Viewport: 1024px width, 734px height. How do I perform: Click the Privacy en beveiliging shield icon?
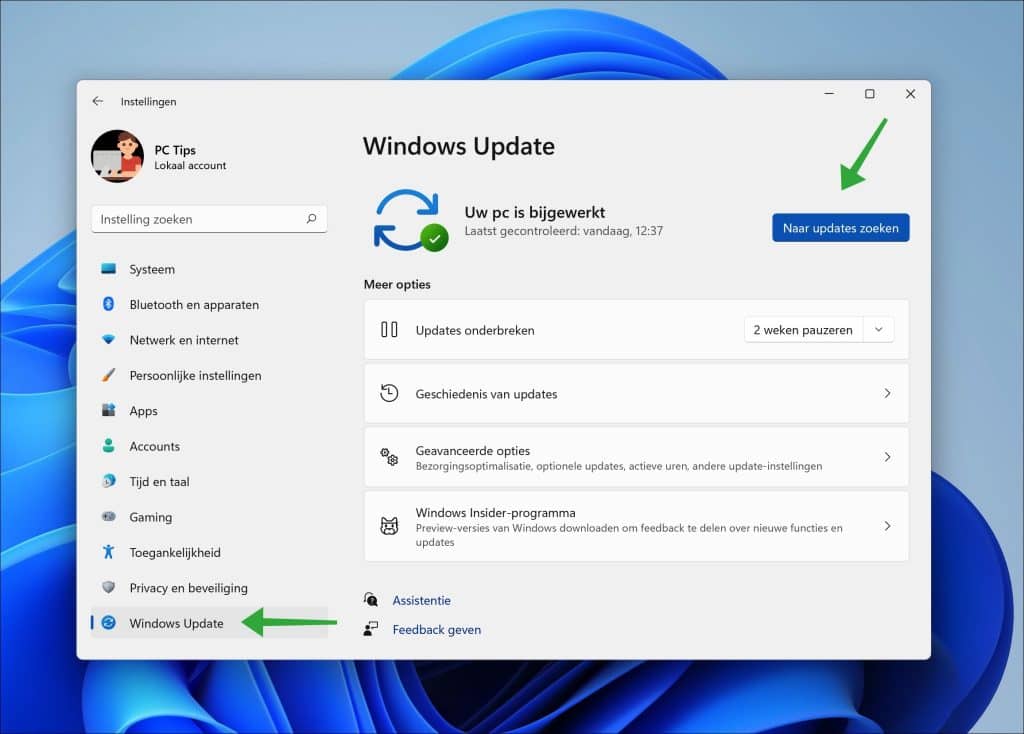pyautogui.click(x=107, y=587)
